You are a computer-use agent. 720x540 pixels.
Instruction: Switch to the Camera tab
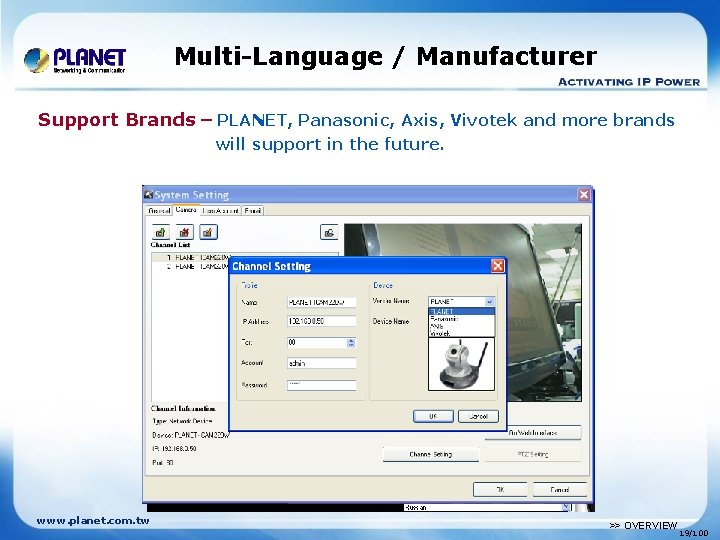186,210
